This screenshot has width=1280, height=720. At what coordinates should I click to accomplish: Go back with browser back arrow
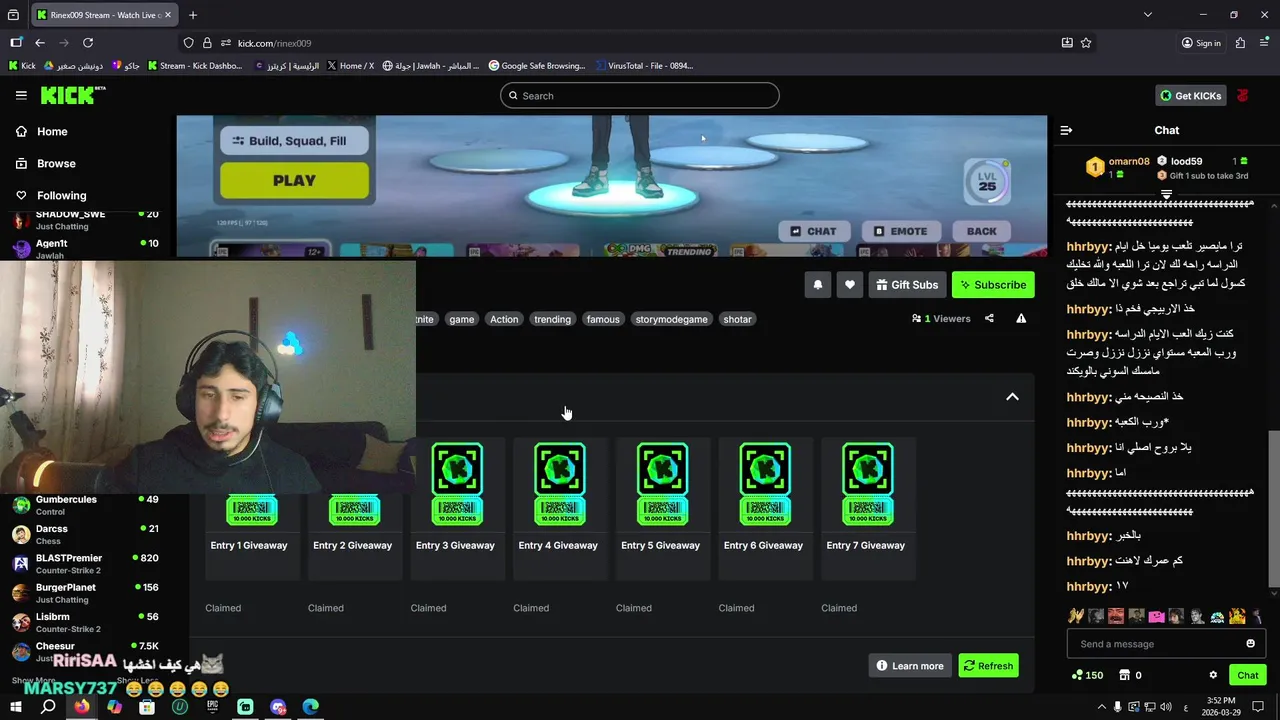click(x=40, y=43)
